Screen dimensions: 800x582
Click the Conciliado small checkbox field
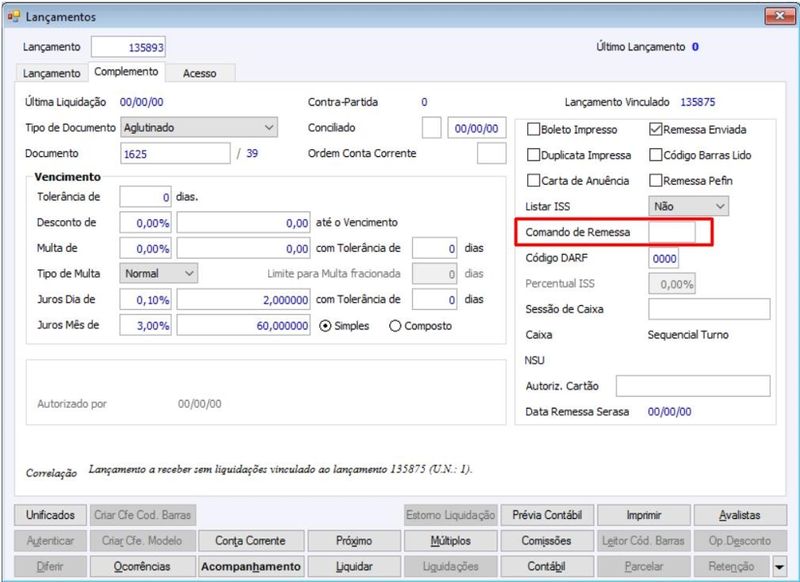[x=432, y=128]
